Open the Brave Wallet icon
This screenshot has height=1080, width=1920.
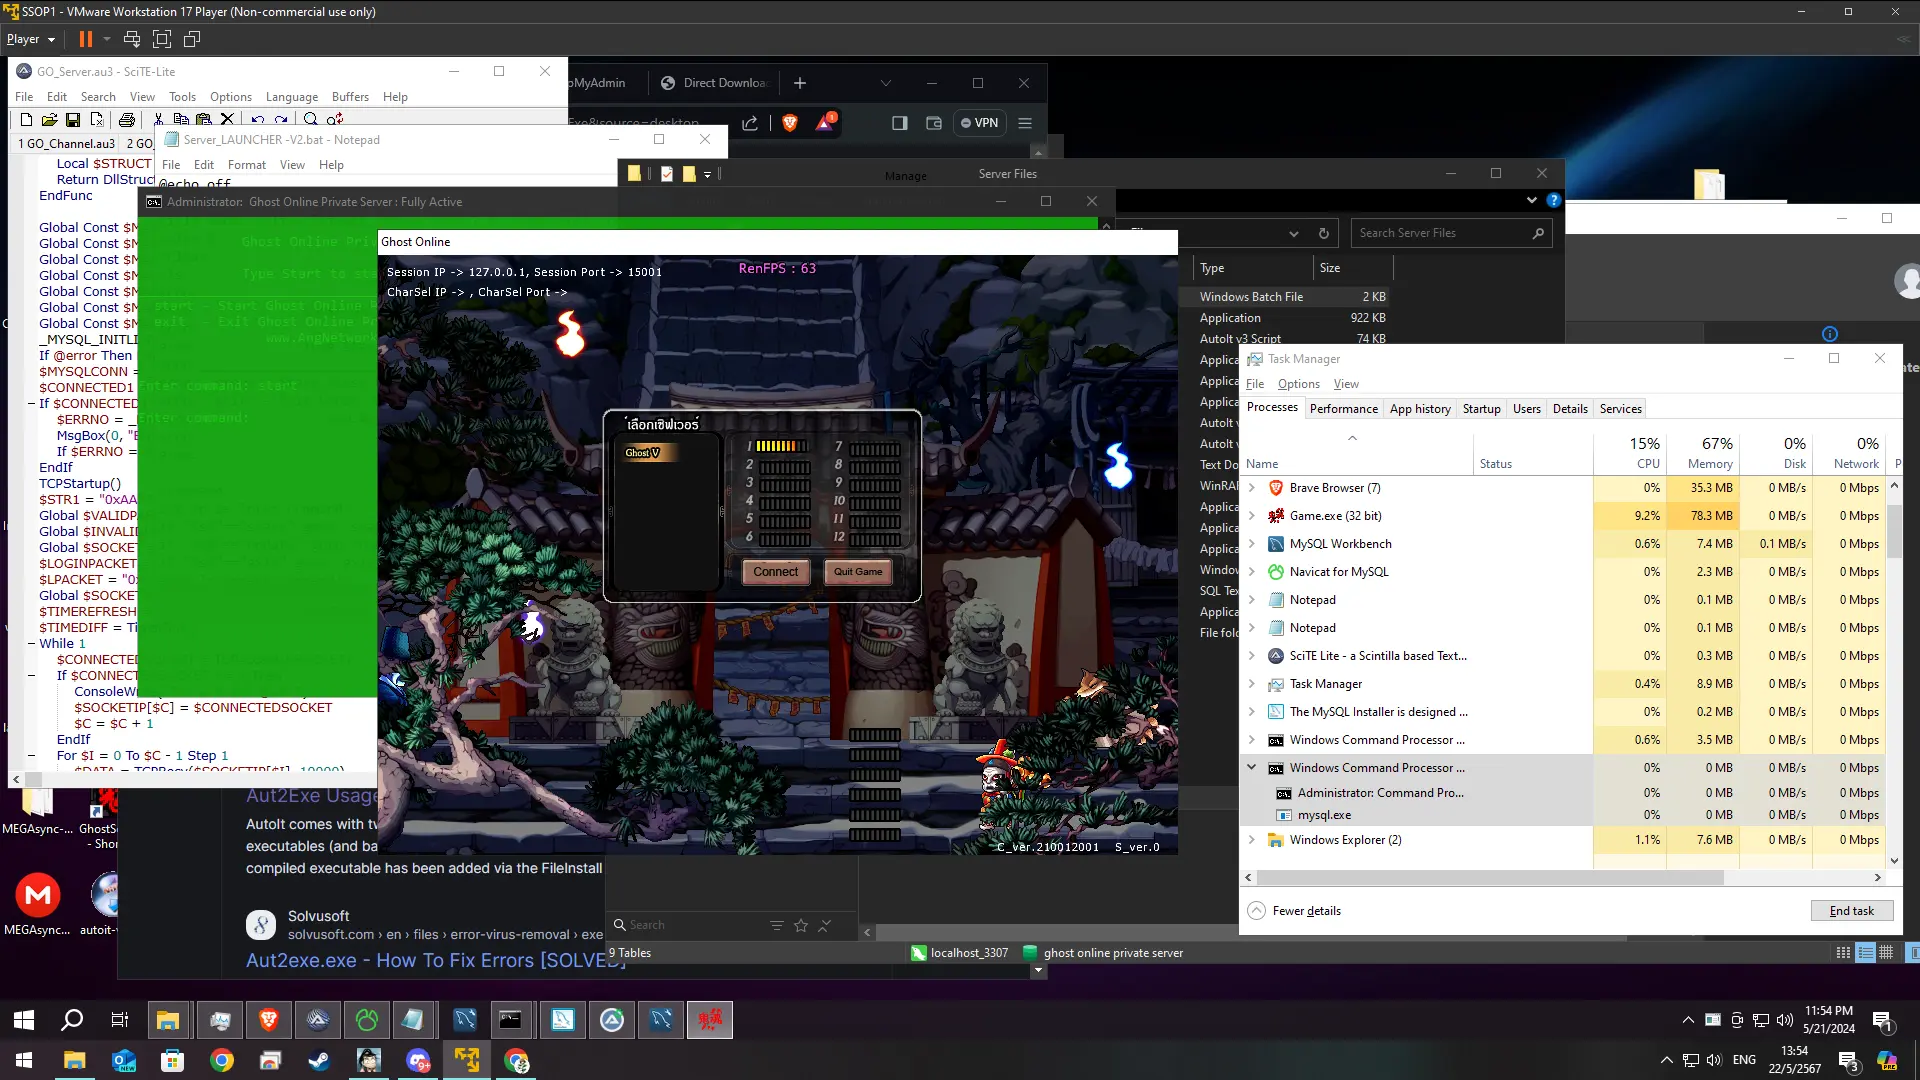934,123
